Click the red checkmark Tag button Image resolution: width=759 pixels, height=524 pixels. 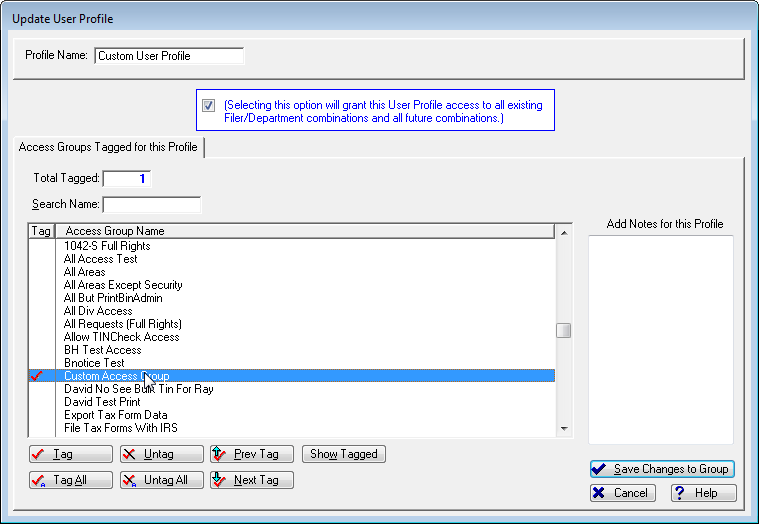click(x=70, y=454)
